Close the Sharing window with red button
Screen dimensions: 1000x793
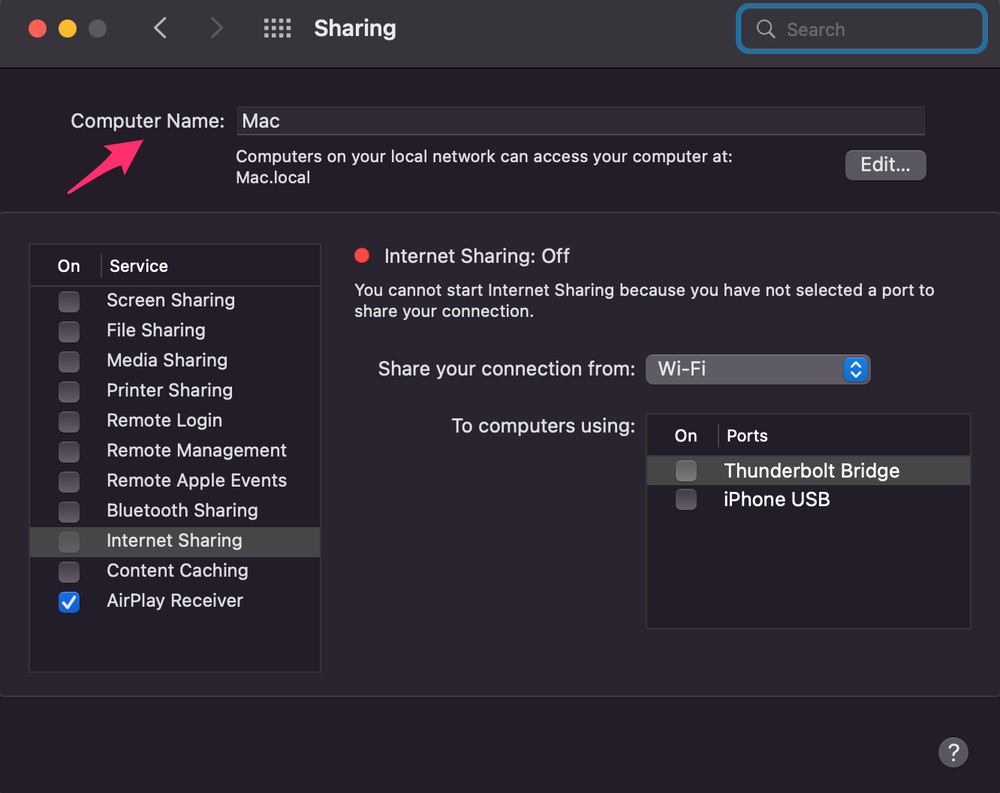[x=38, y=29]
